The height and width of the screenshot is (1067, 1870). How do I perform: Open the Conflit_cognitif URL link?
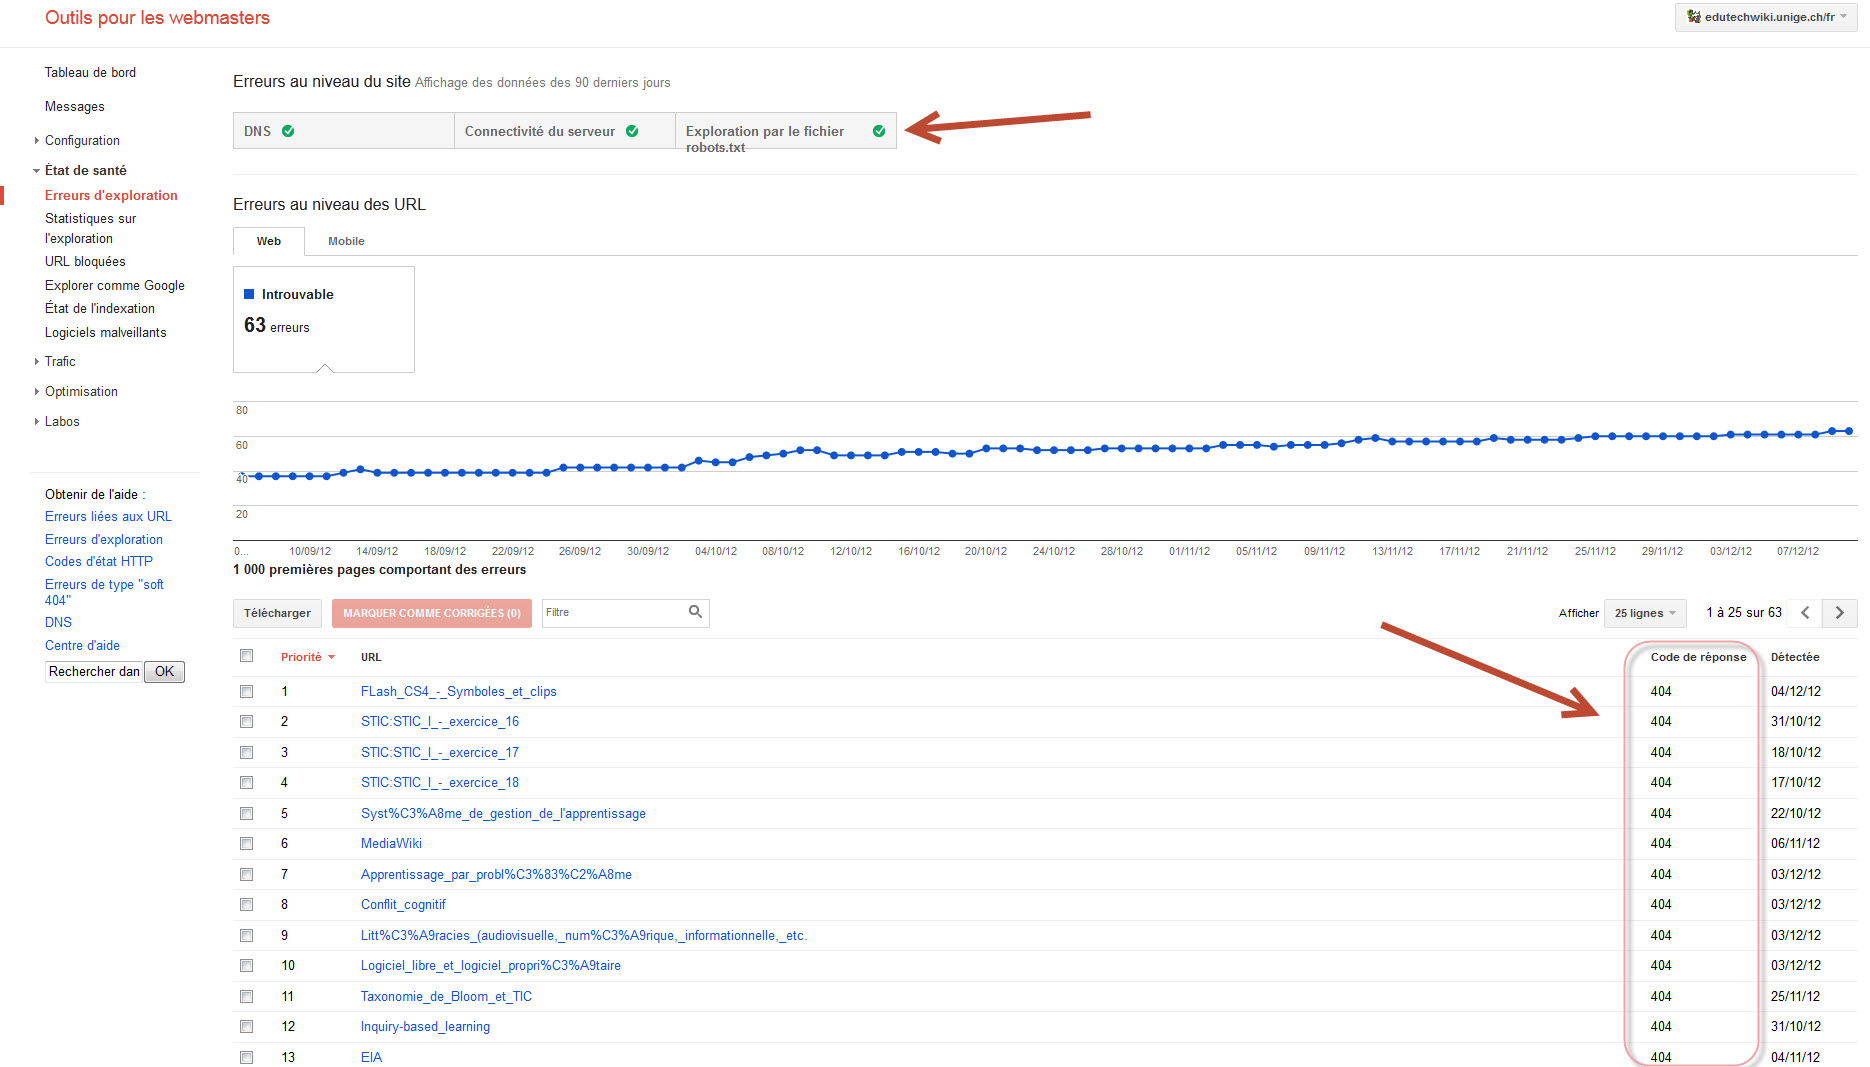click(403, 904)
